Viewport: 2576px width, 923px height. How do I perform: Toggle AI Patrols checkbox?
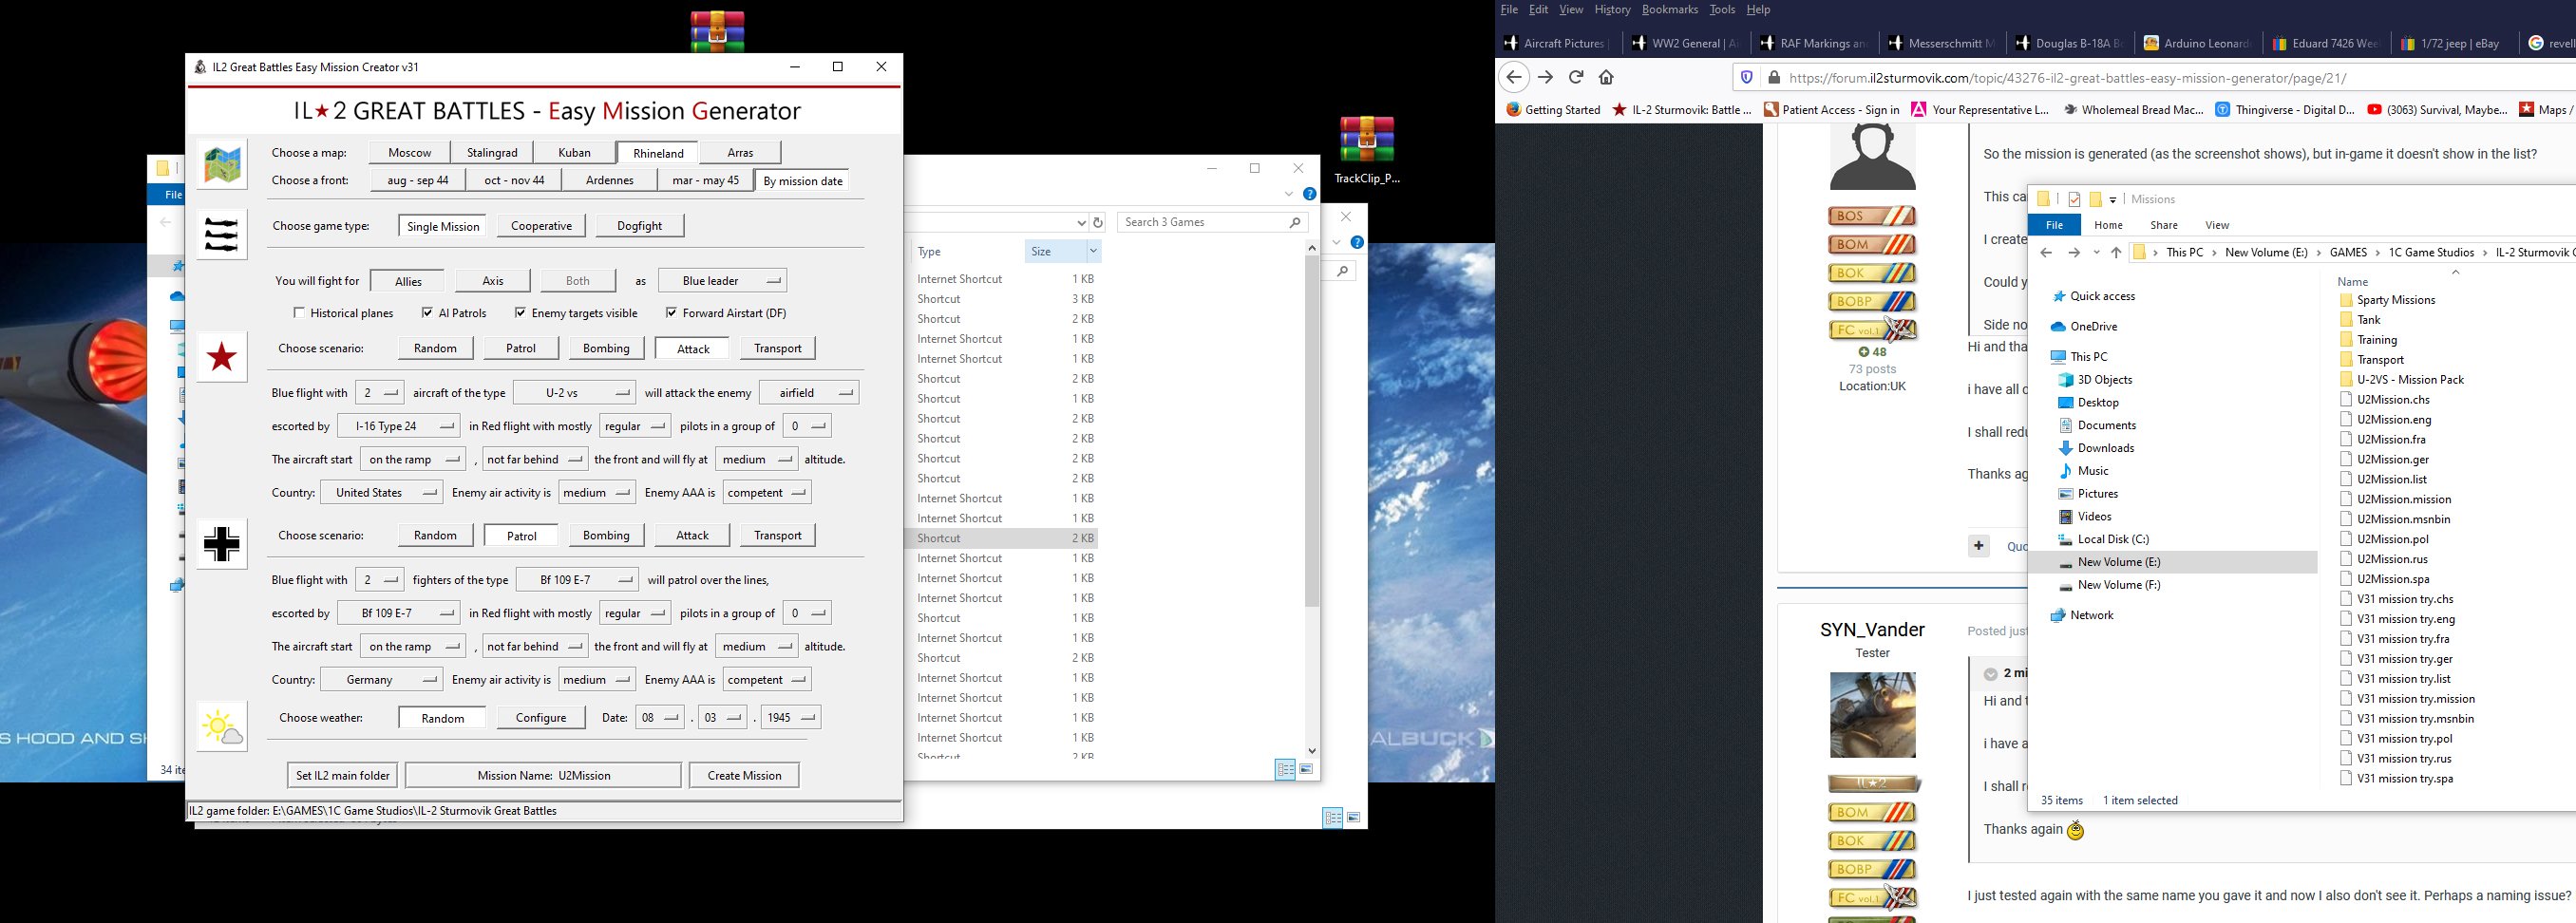click(x=427, y=313)
